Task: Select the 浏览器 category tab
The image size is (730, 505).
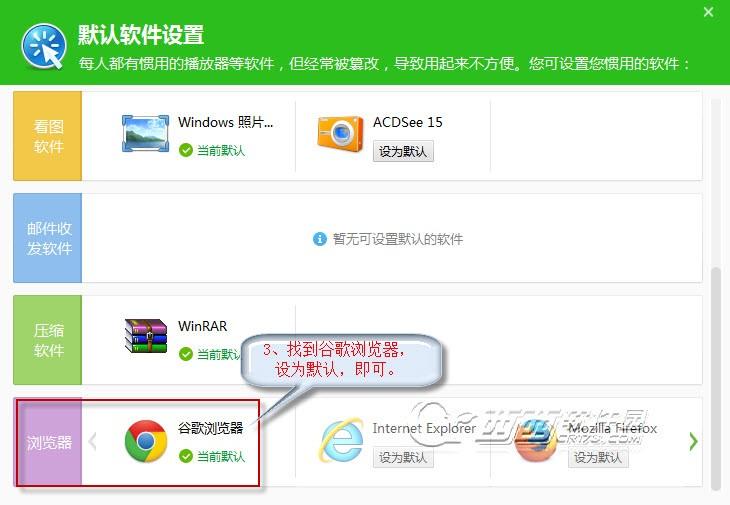Action: 49,442
